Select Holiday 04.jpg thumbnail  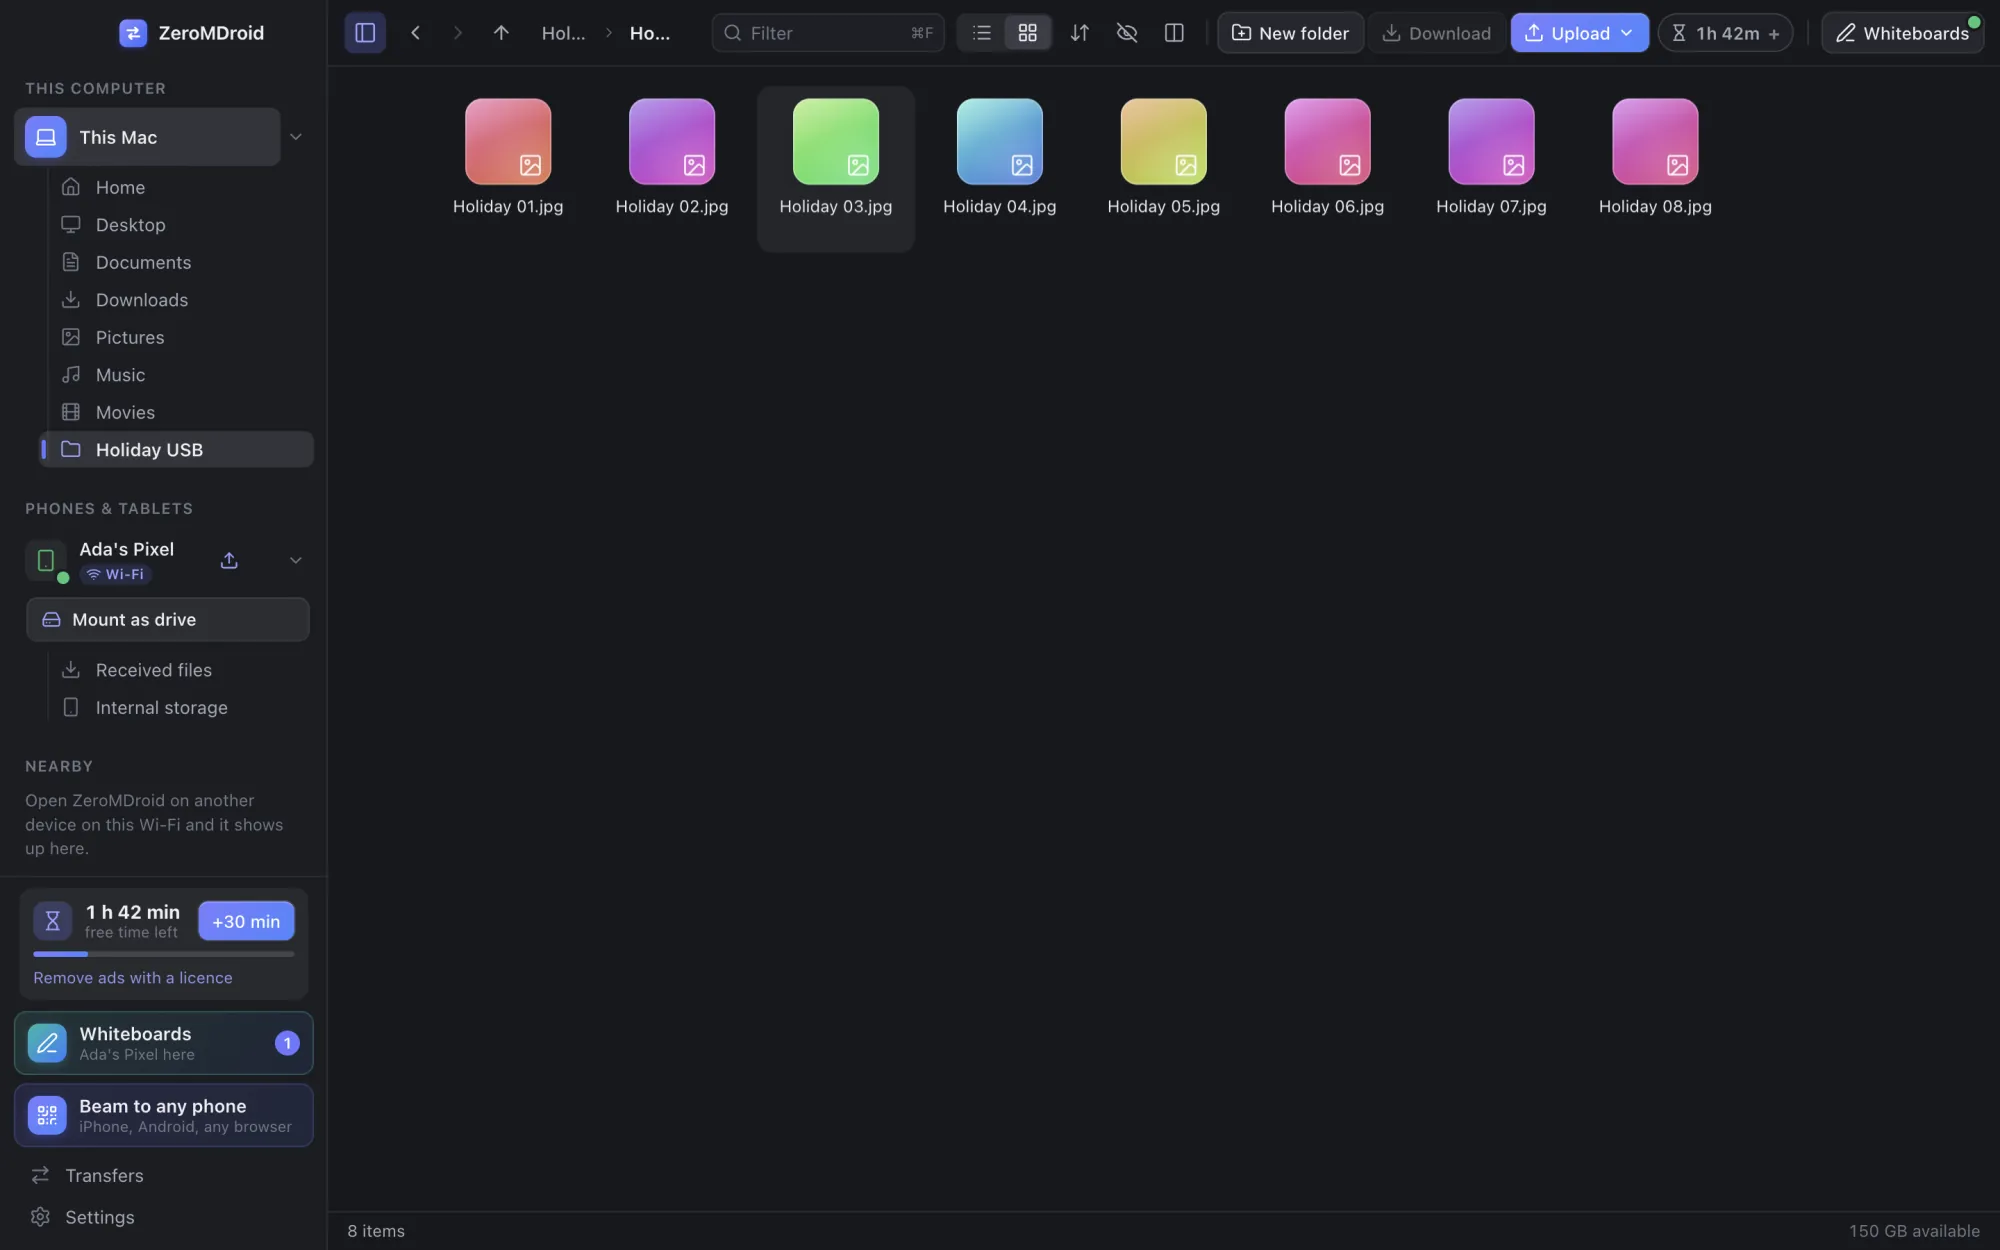[x=1000, y=142]
